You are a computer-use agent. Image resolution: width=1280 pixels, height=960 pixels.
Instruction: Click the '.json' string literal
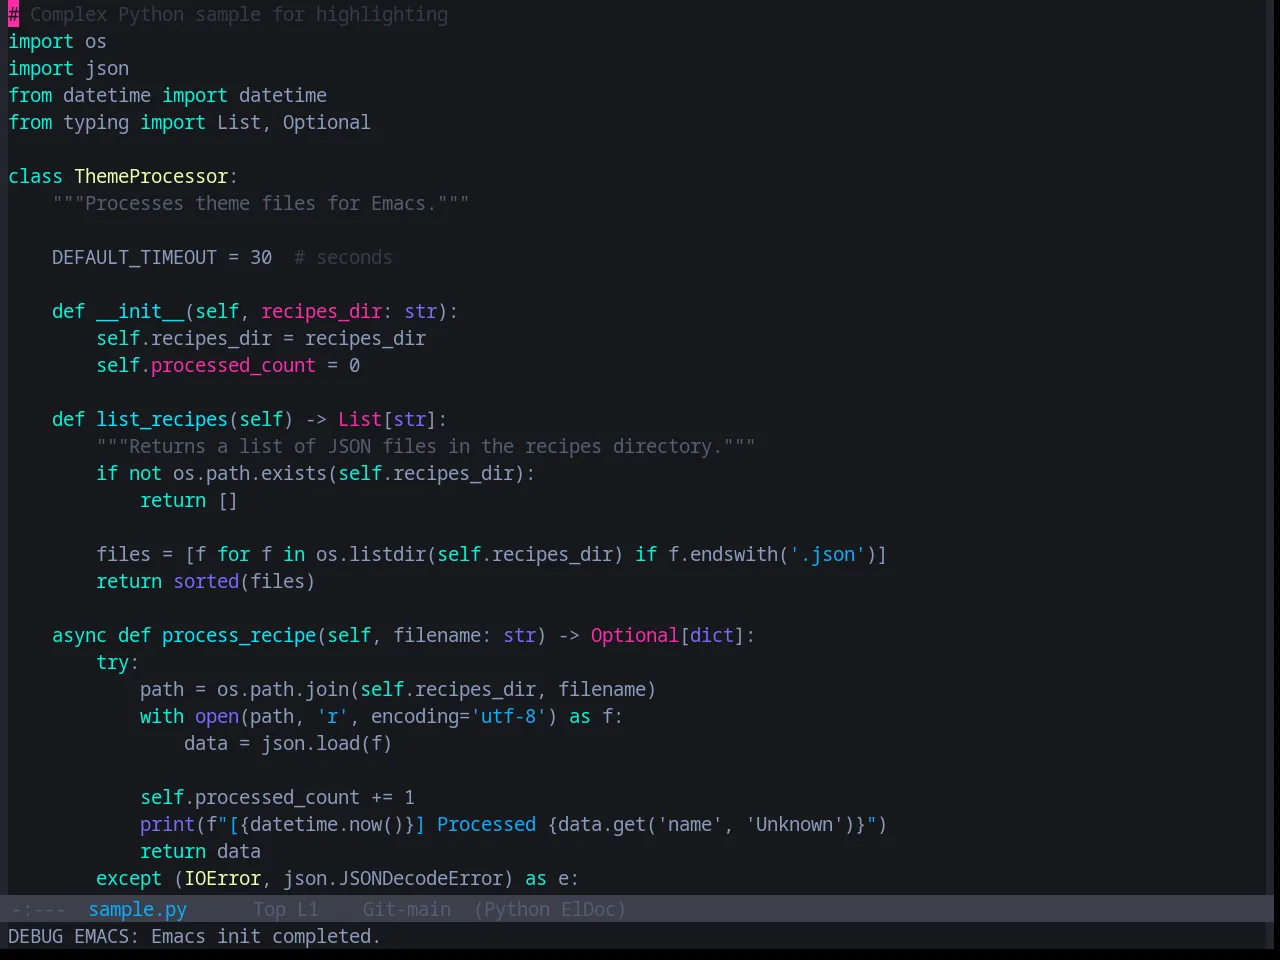point(827,554)
